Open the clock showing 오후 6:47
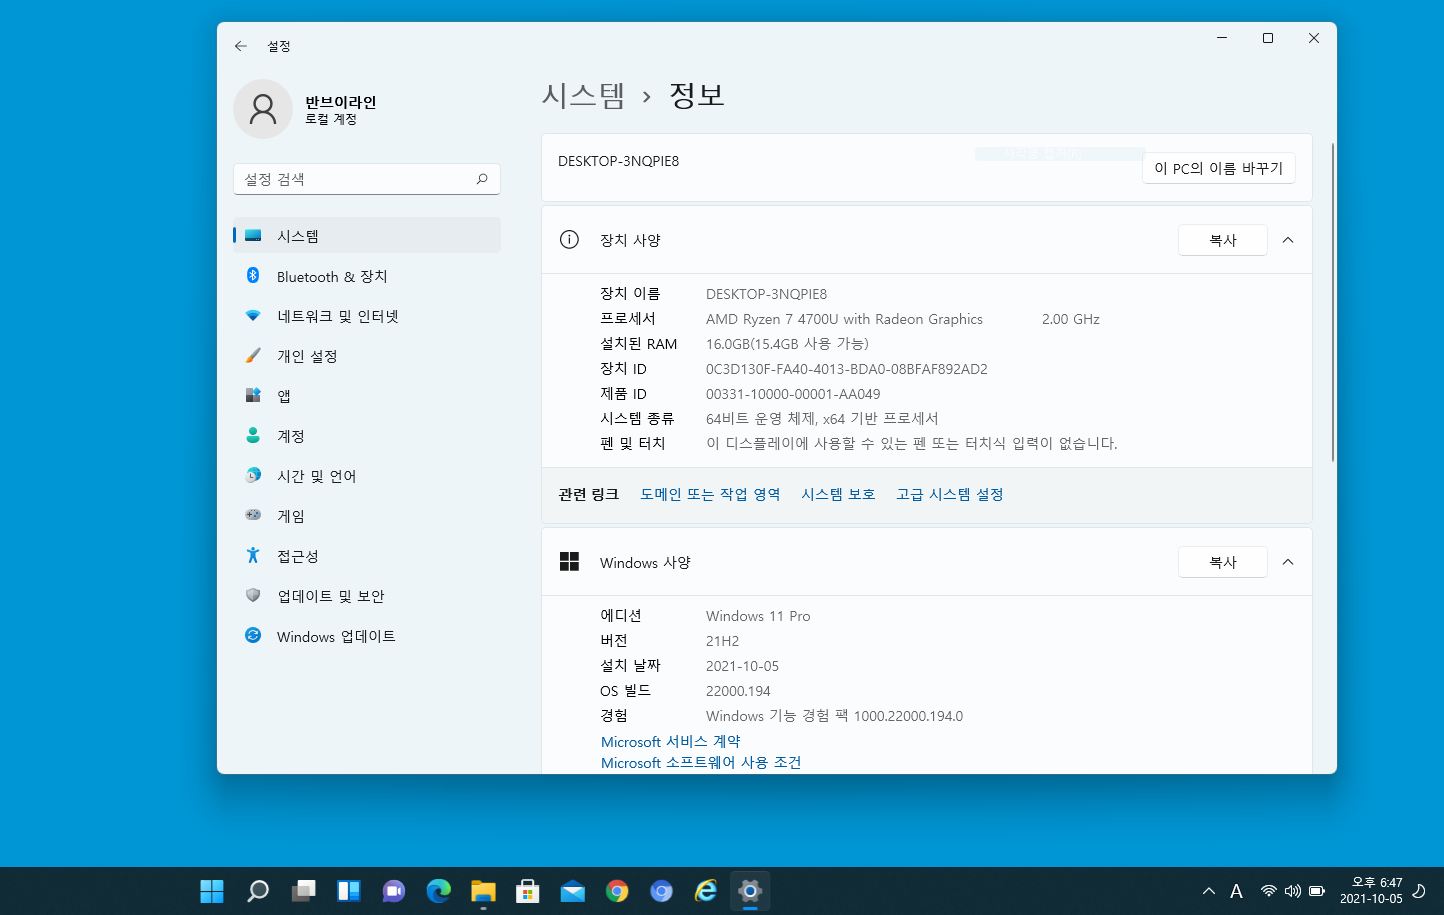This screenshot has width=1444, height=915. click(1371, 891)
